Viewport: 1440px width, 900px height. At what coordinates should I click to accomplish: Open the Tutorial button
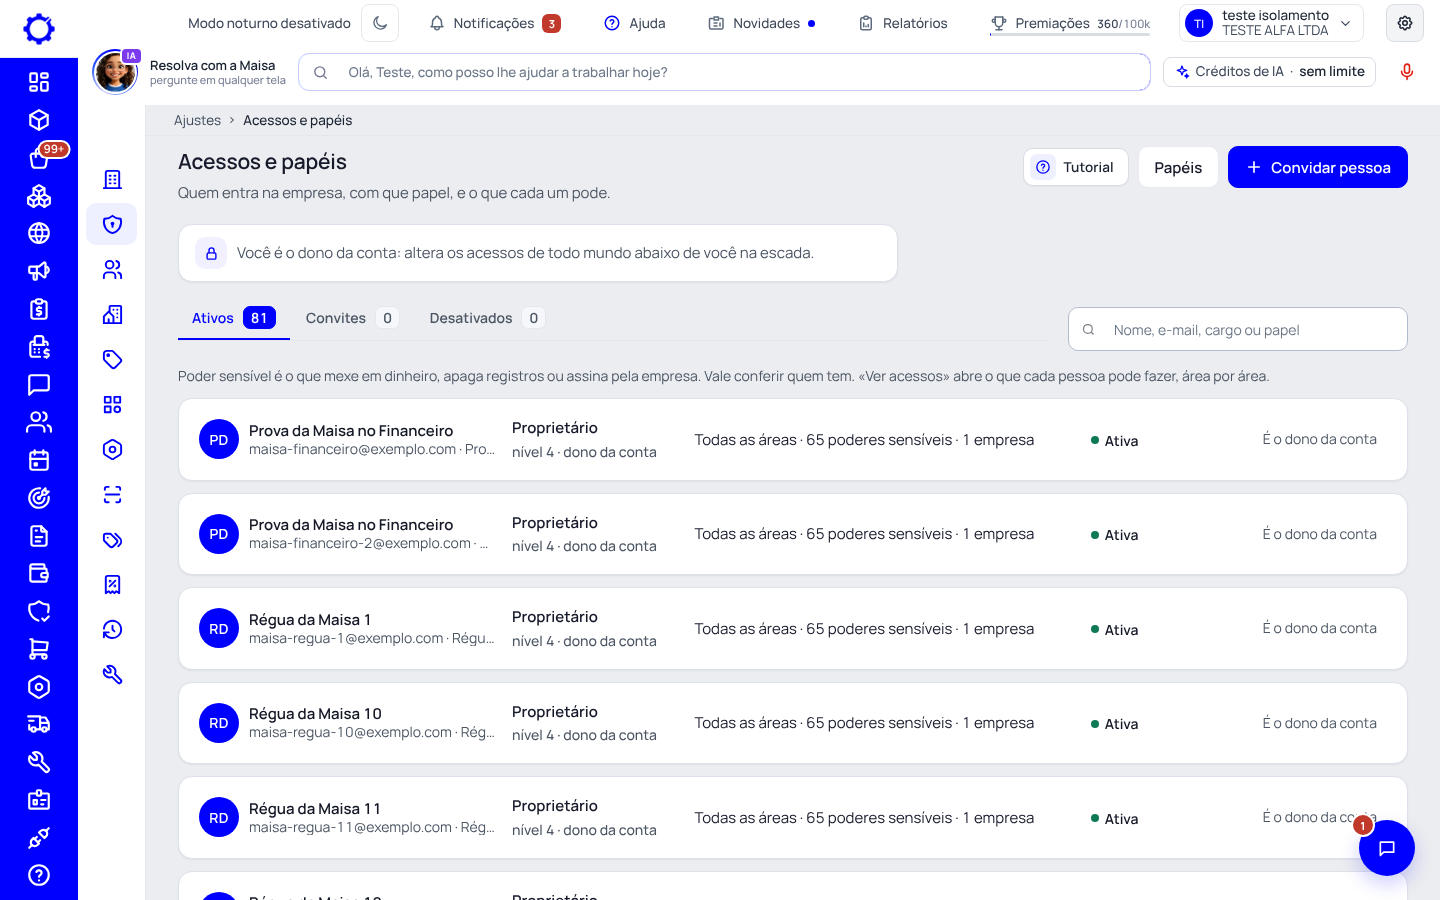[1075, 167]
